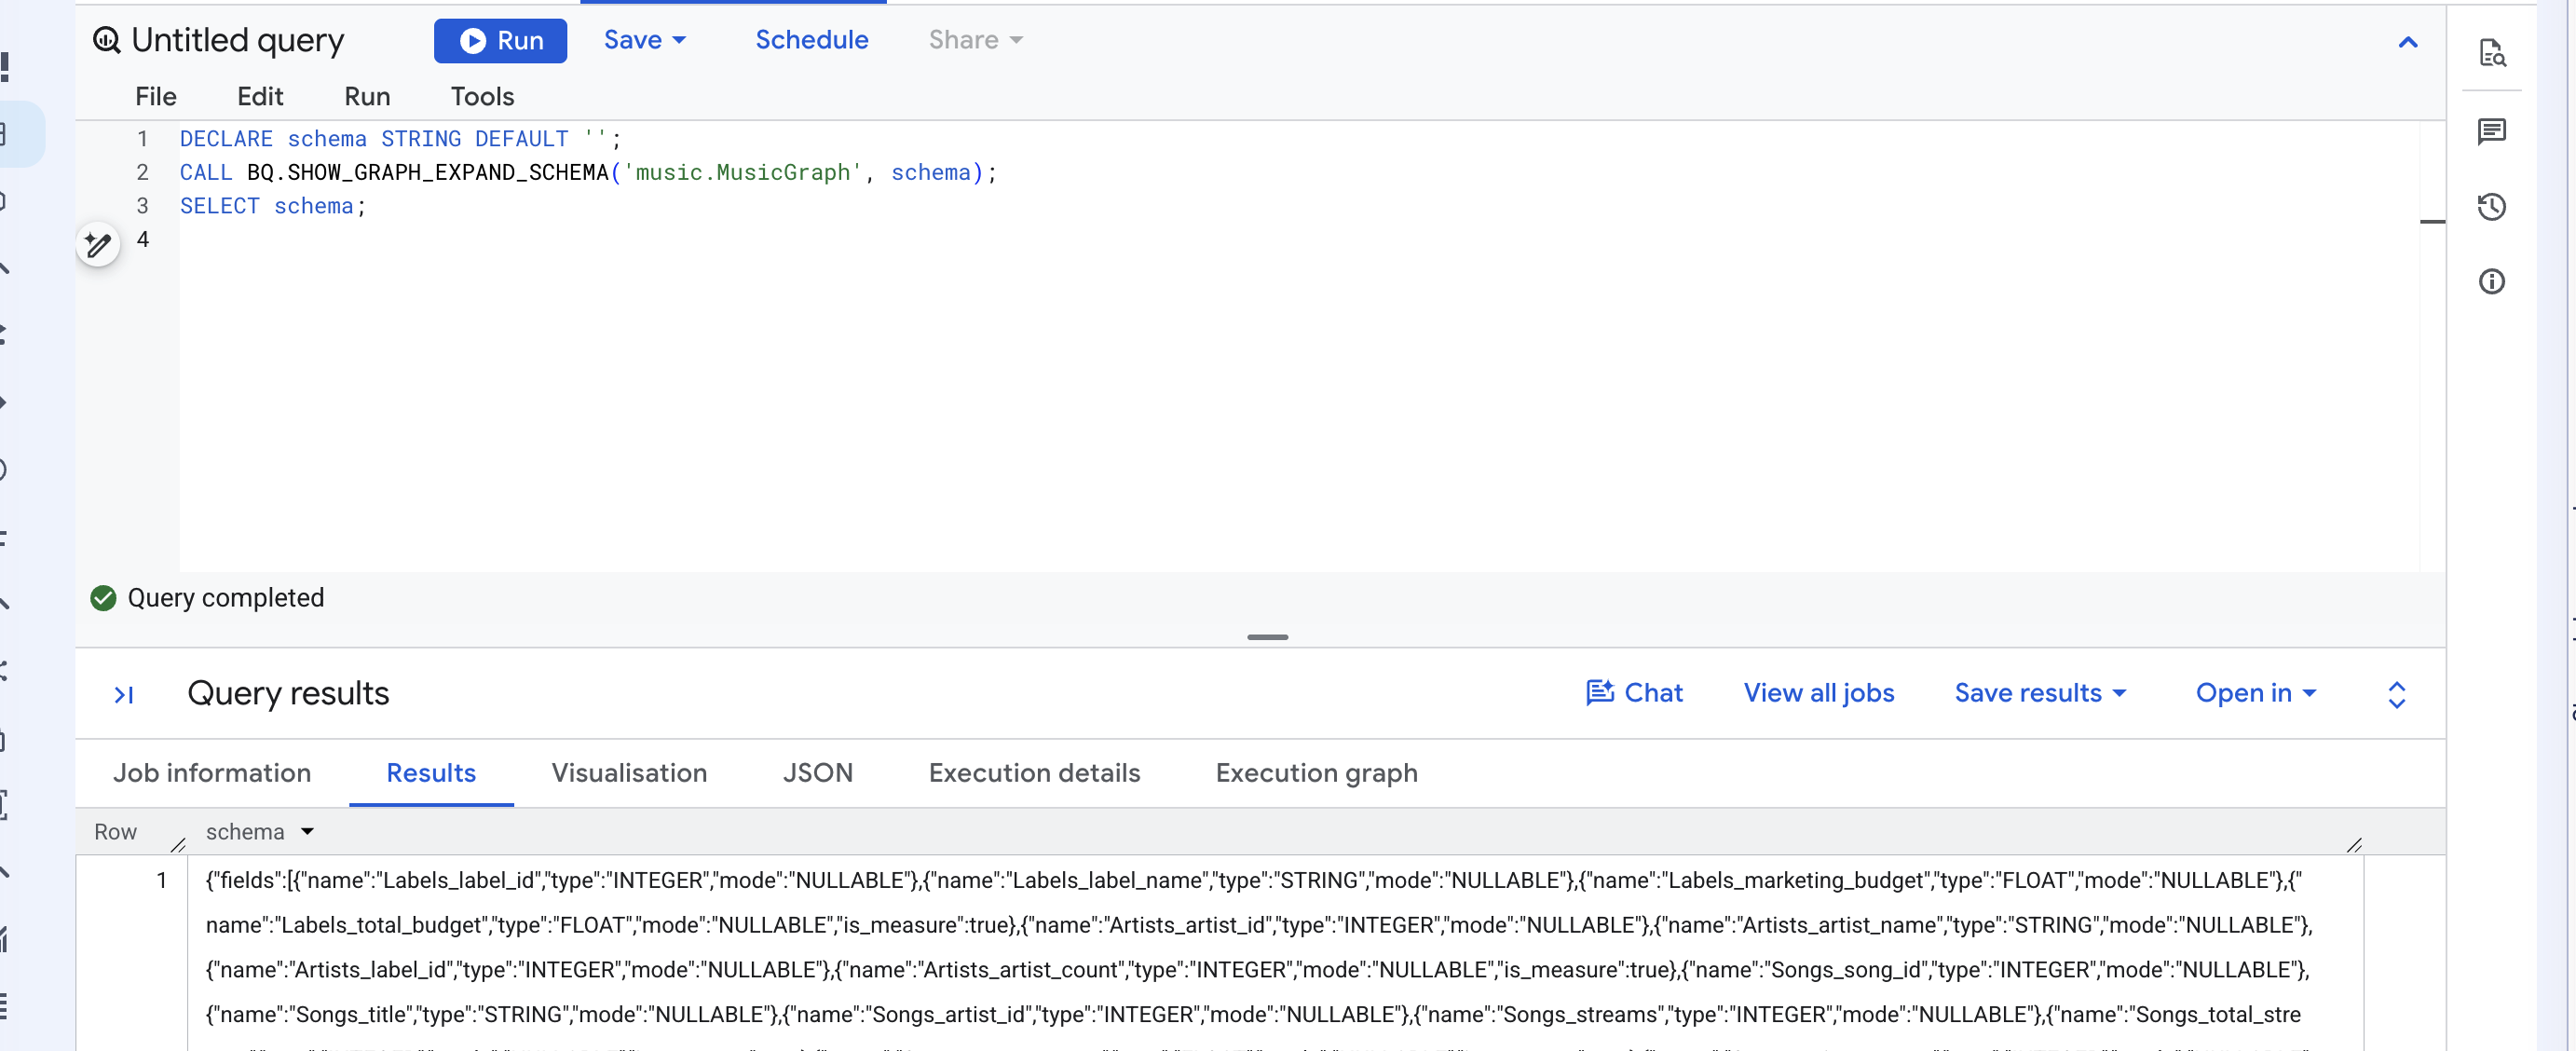This screenshot has width=2576, height=1051.
Task: Open the Edit menu
Action: click(x=260, y=96)
